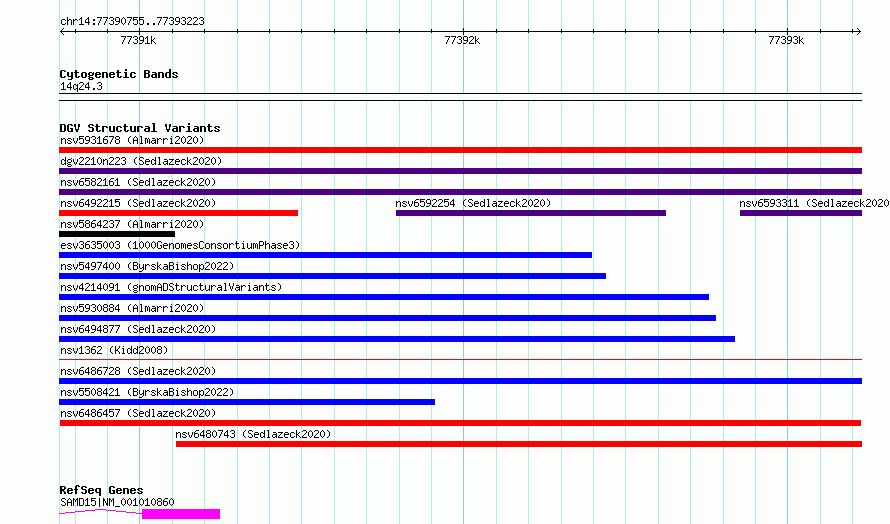Screen dimensions: 890x524
Task: Open the nsv6486457 (Sedlazeck2020) label
Action: 138,413
